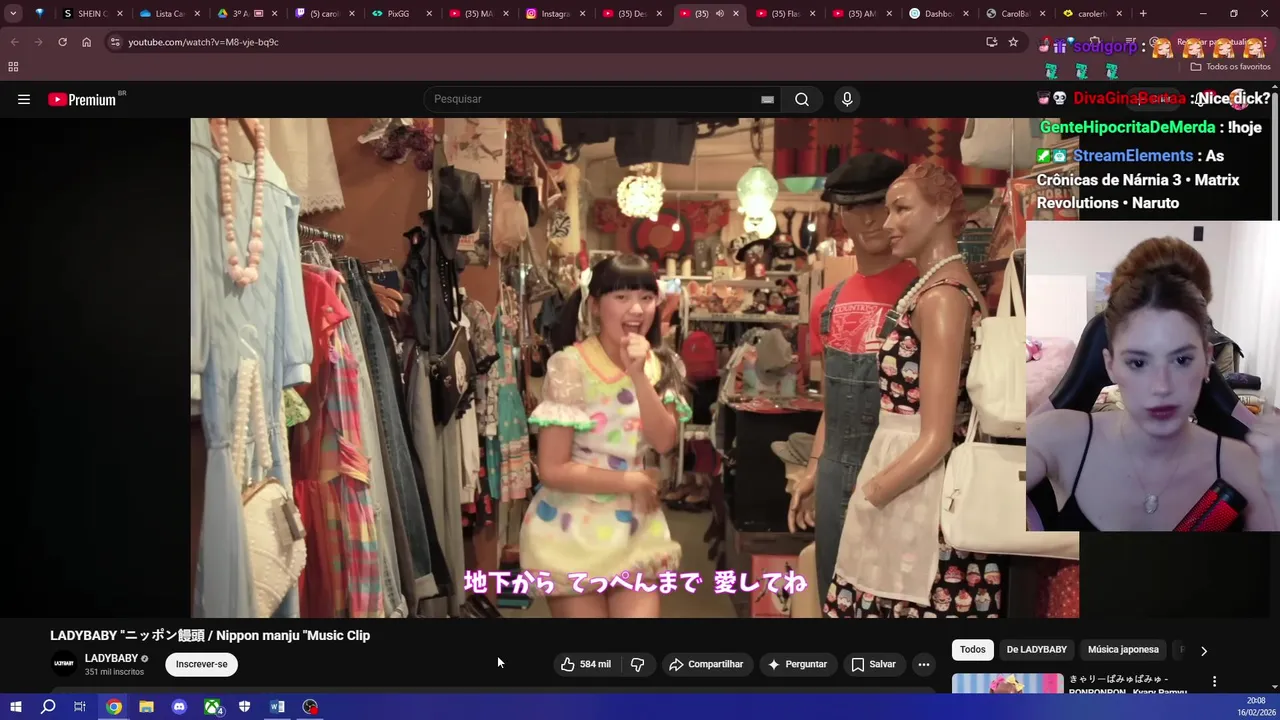The width and height of the screenshot is (1280, 720).
Task: Select the Música japonesa filter chip
Action: (x=1123, y=650)
